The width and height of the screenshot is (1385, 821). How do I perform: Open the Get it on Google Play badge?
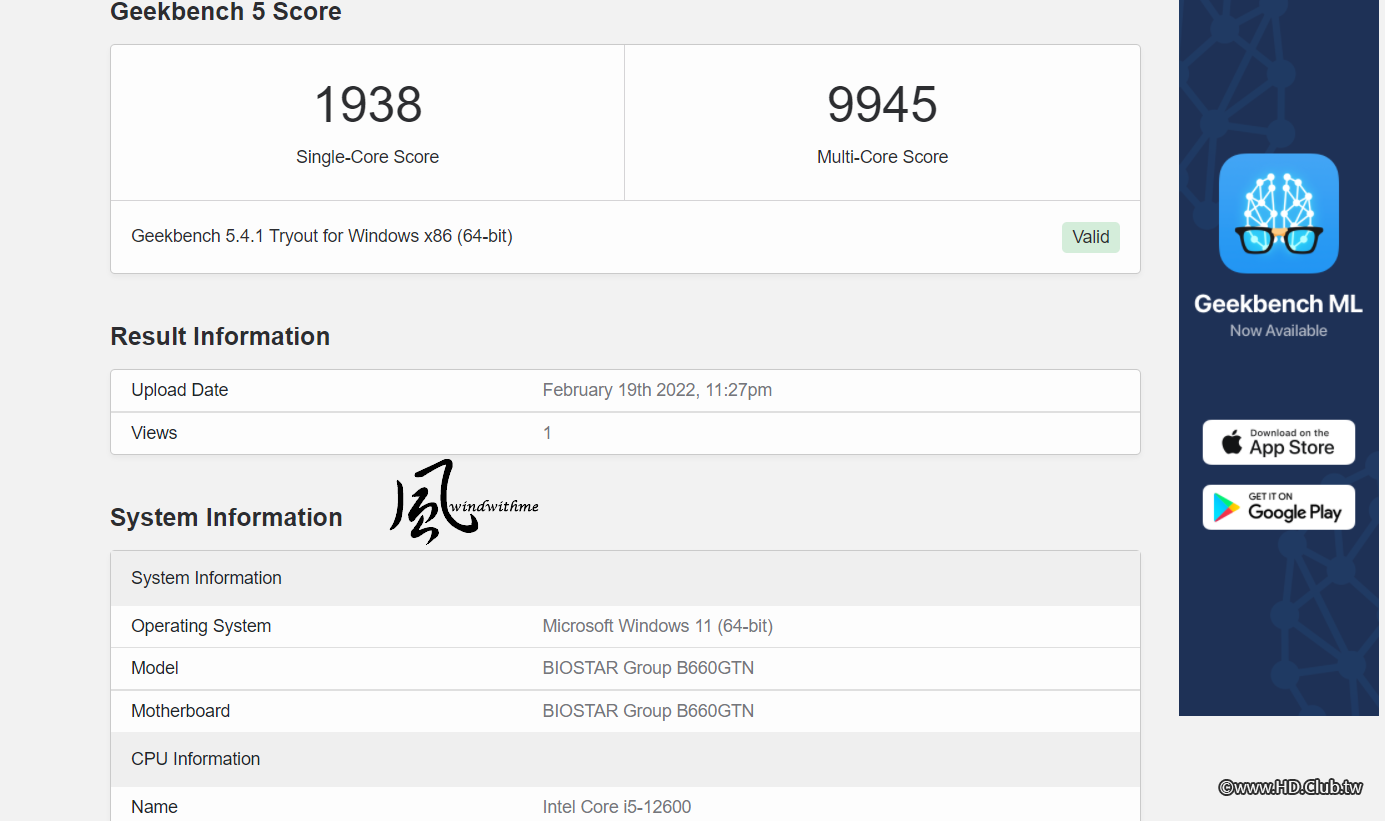tap(1278, 507)
